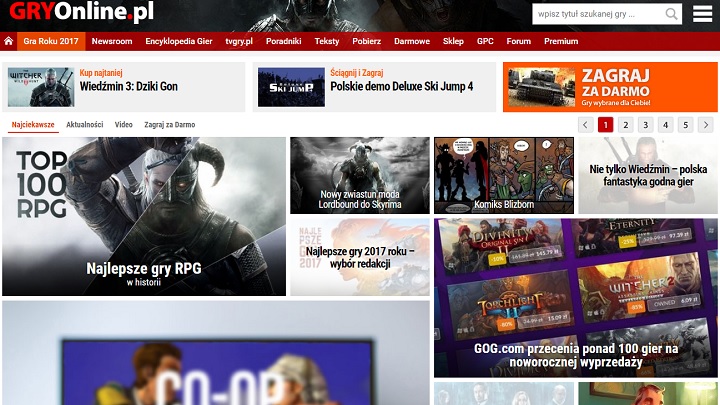Open Encyklopedia Gier in navigation bar
The image size is (720, 405).
[x=180, y=42]
